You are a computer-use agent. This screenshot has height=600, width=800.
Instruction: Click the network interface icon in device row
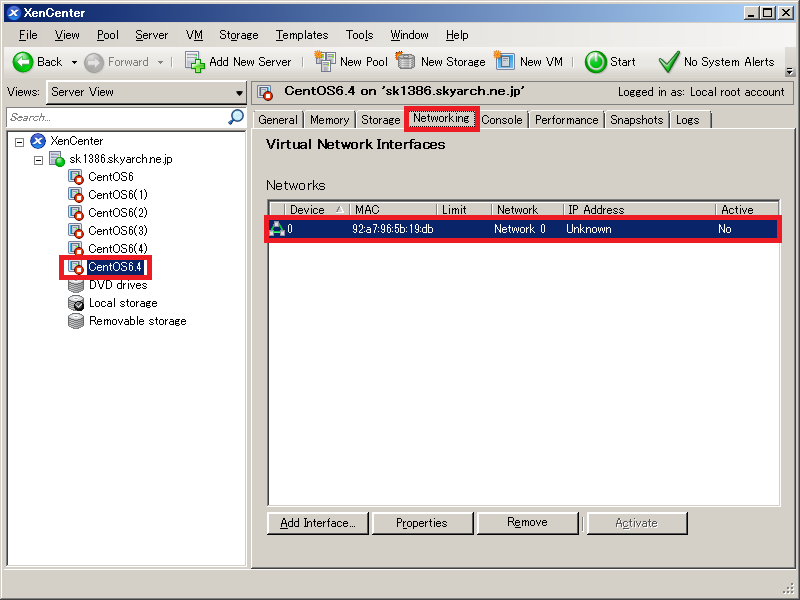(277, 229)
